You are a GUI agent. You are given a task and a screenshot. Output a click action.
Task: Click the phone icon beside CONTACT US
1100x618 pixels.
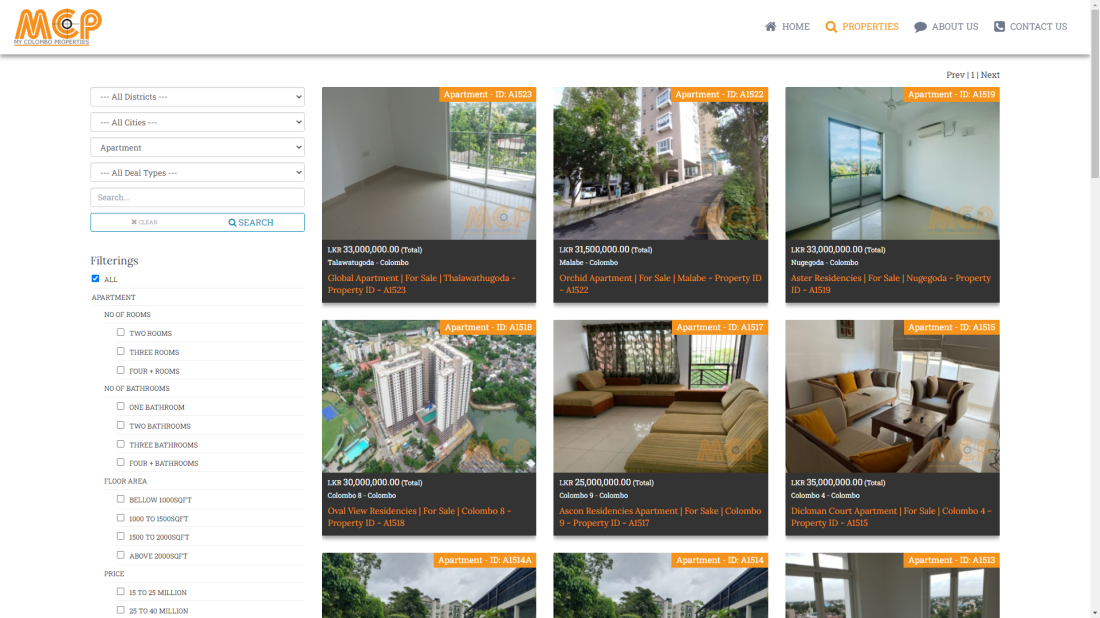(1000, 27)
